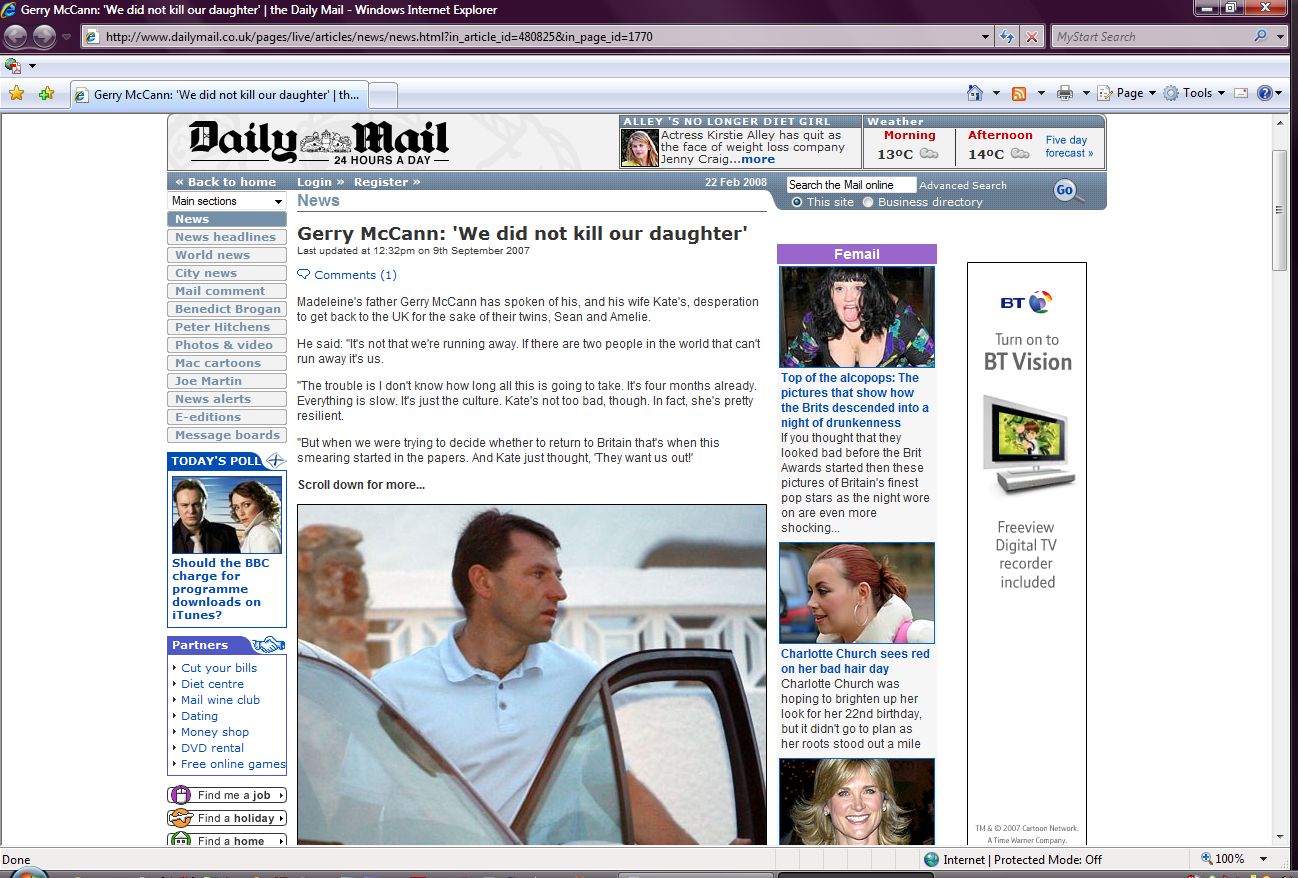Open the 'Main sections' dropdown
The height and width of the screenshot is (878, 1298).
tap(227, 201)
